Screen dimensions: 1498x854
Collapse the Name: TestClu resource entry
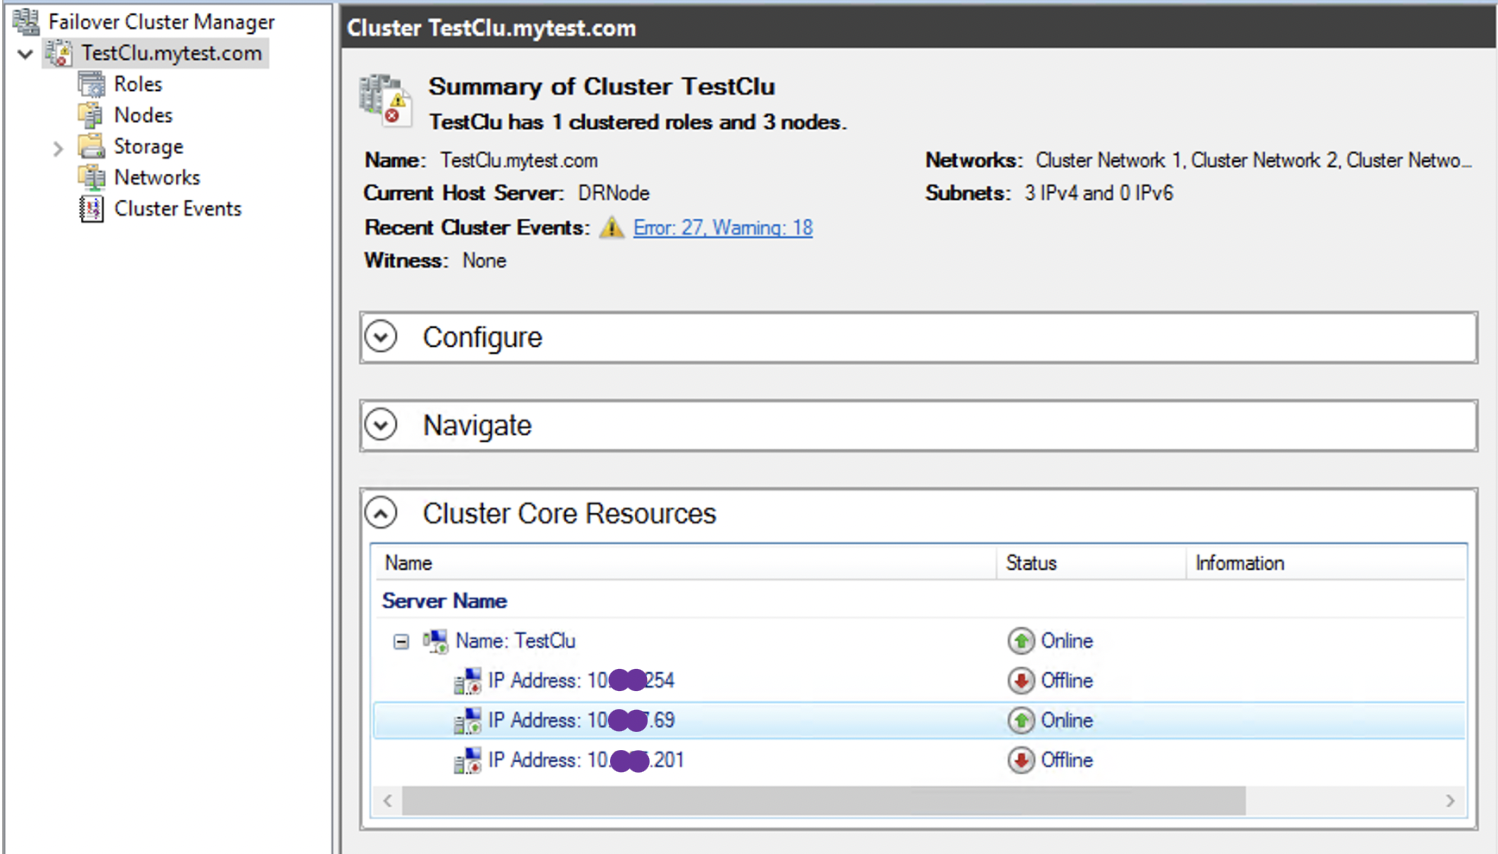402,641
